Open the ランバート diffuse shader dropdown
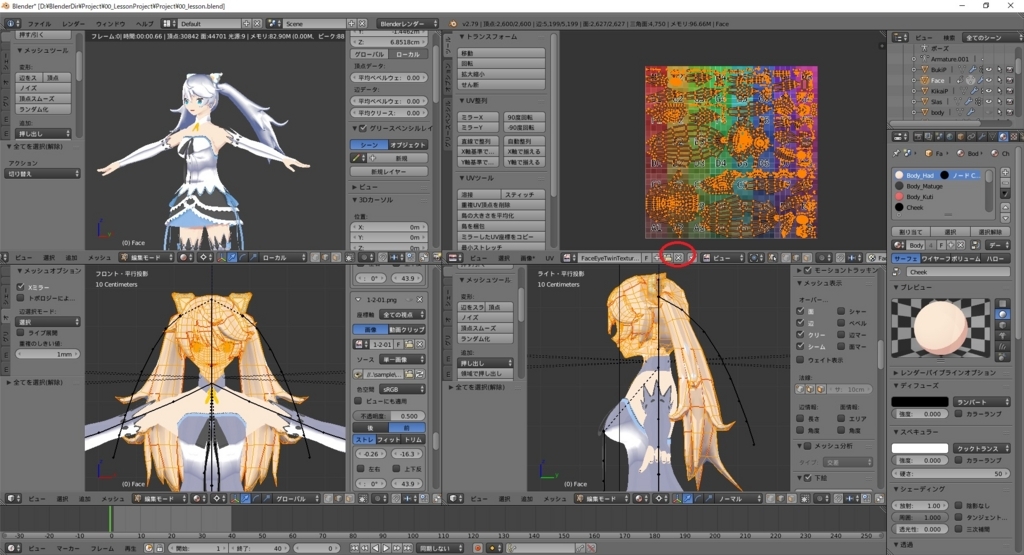 [x=982, y=402]
